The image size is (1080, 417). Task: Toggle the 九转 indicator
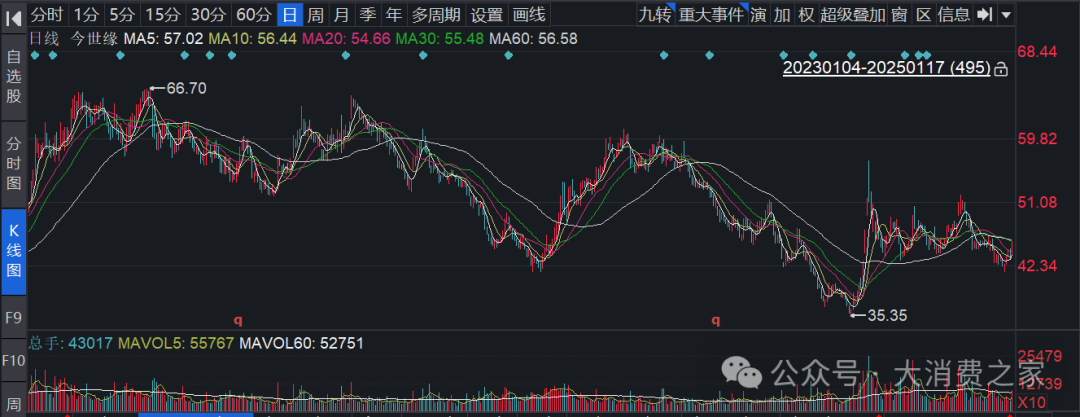[x=655, y=14]
